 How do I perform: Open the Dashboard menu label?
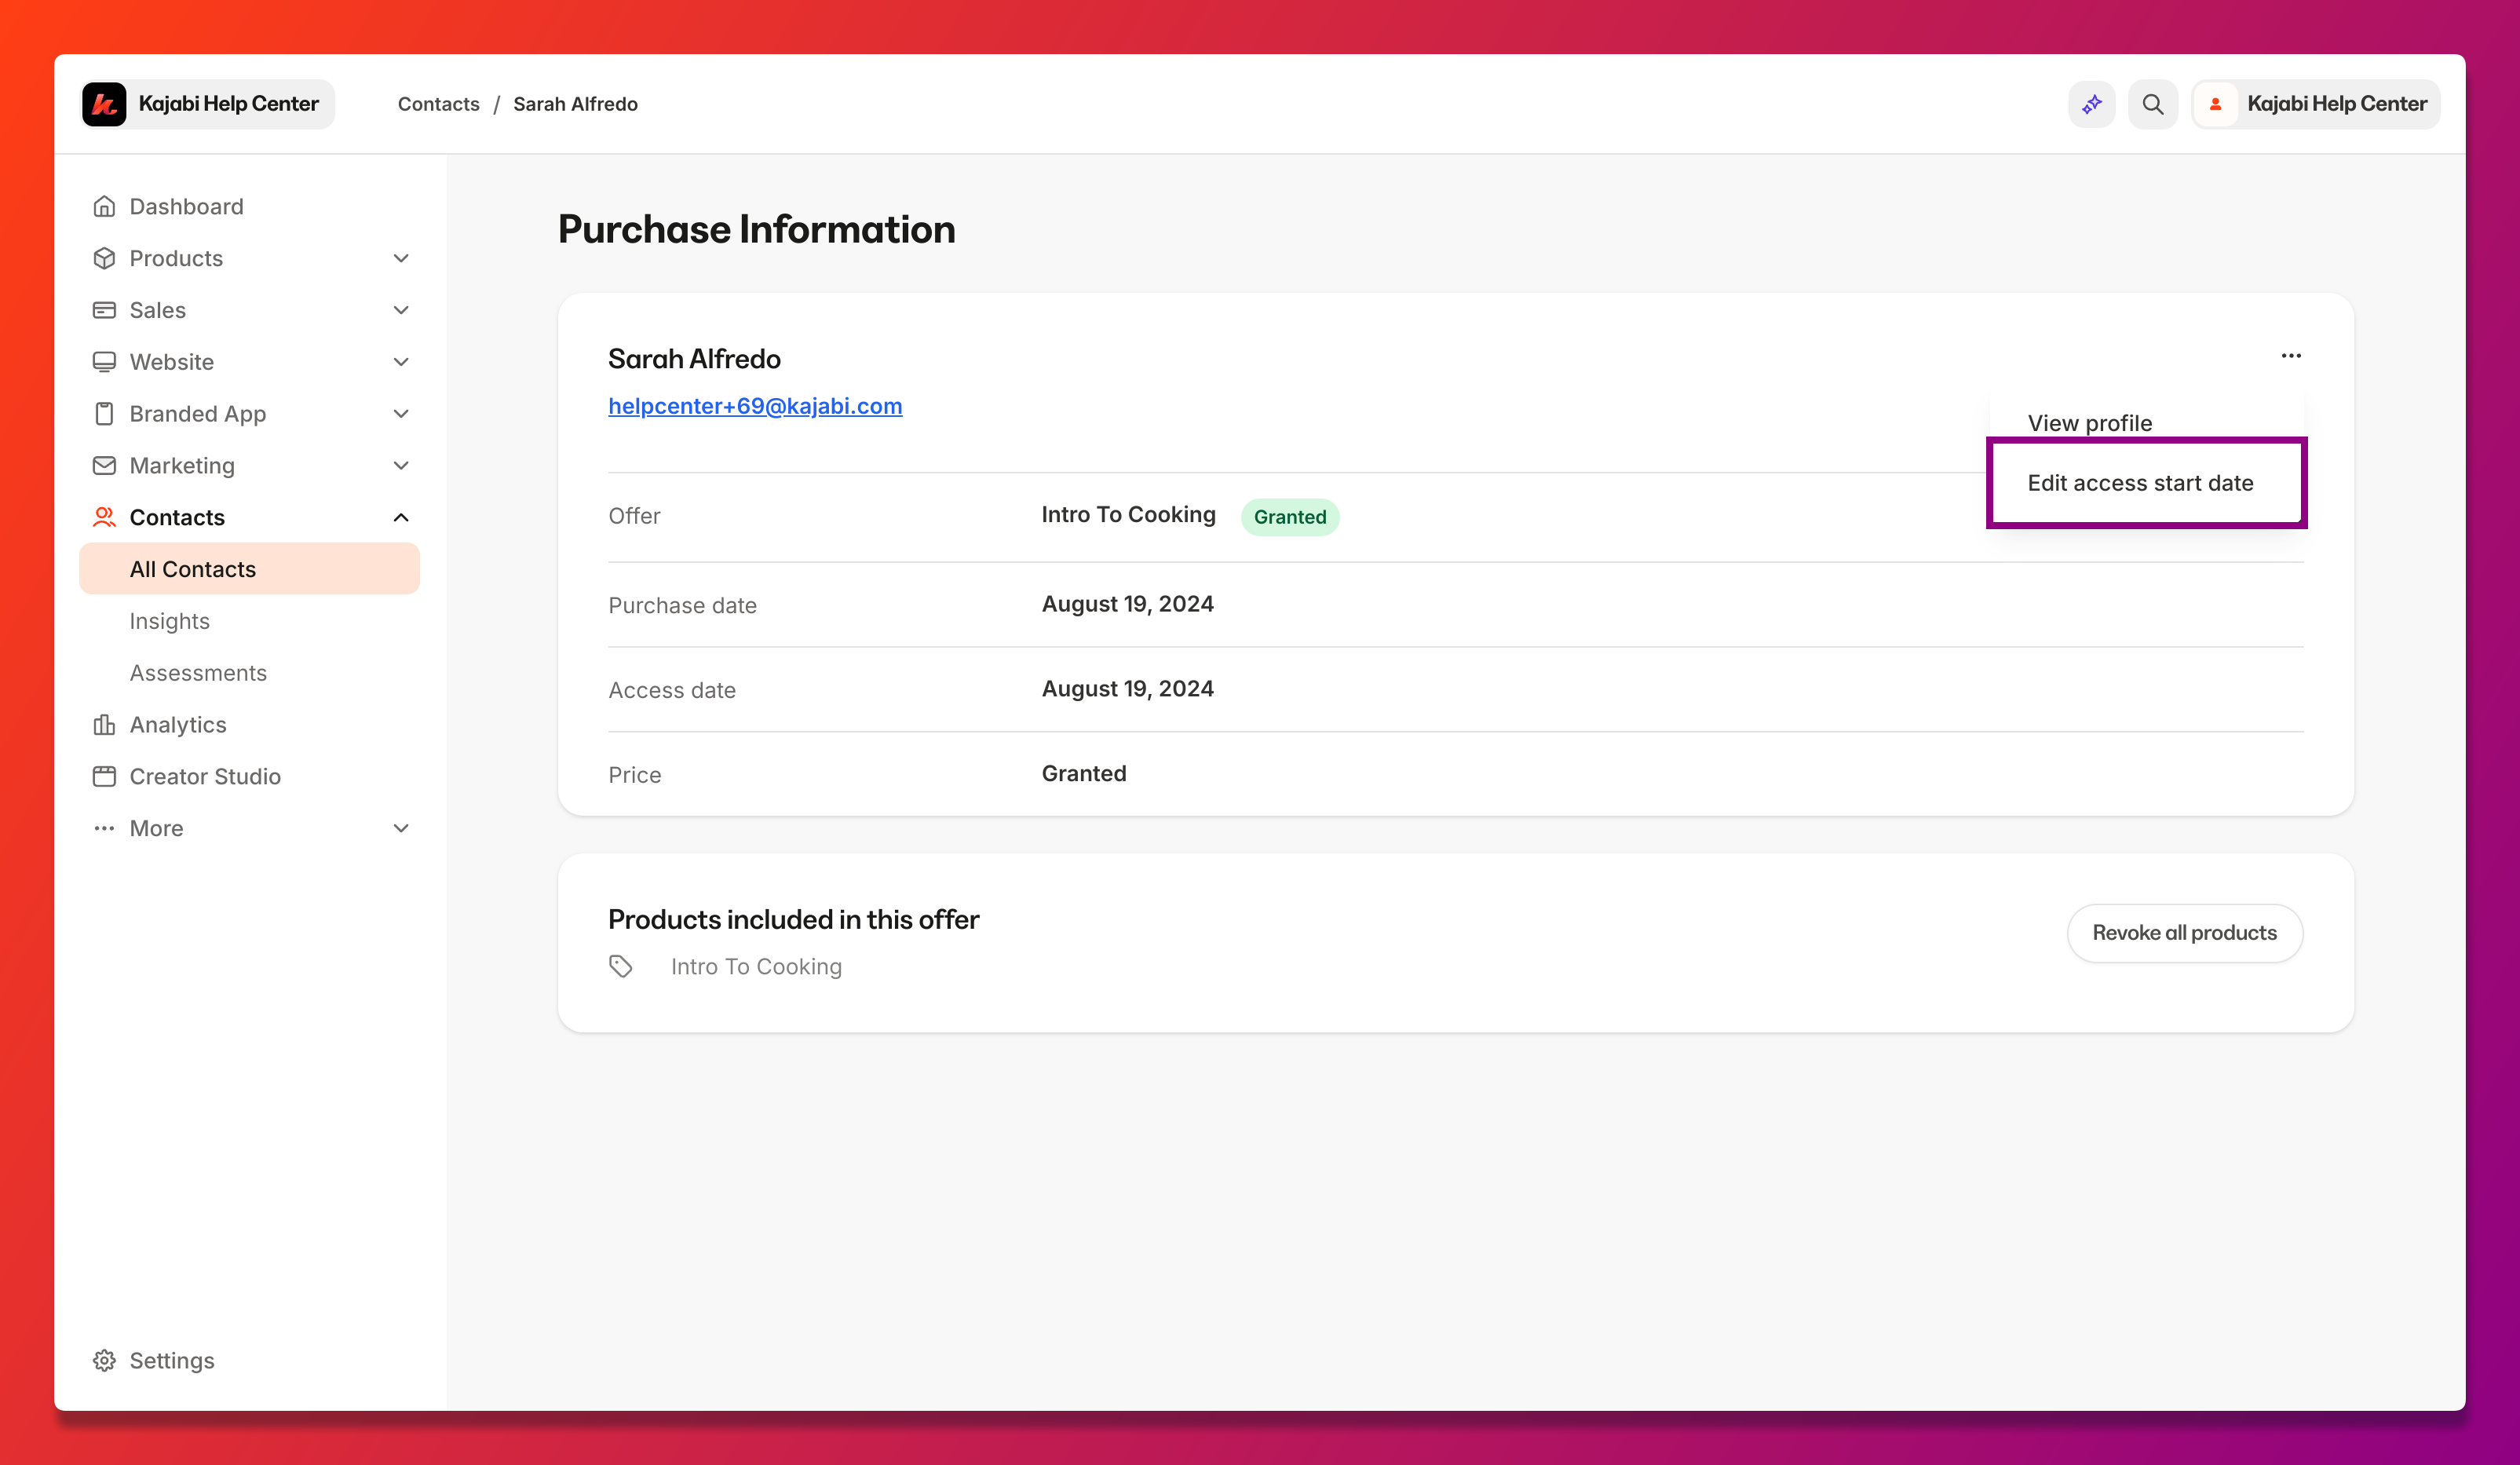pos(186,206)
